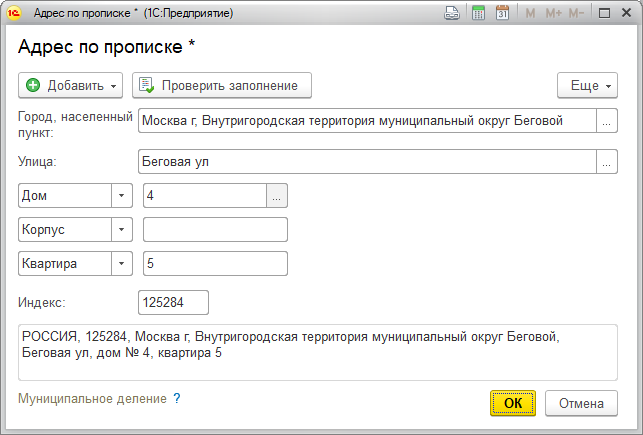643x435 pixels.
Task: Click Проверить заполнение button
Action: [222, 86]
